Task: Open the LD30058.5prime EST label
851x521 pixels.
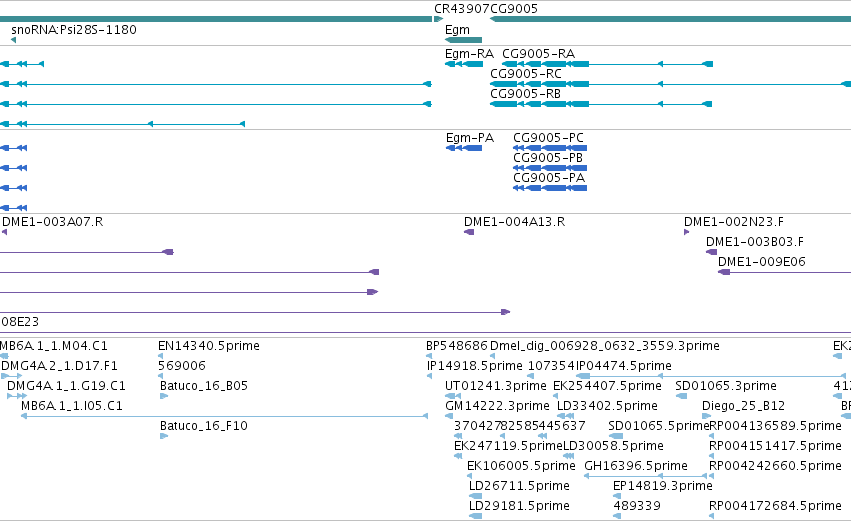Action: pos(613,447)
